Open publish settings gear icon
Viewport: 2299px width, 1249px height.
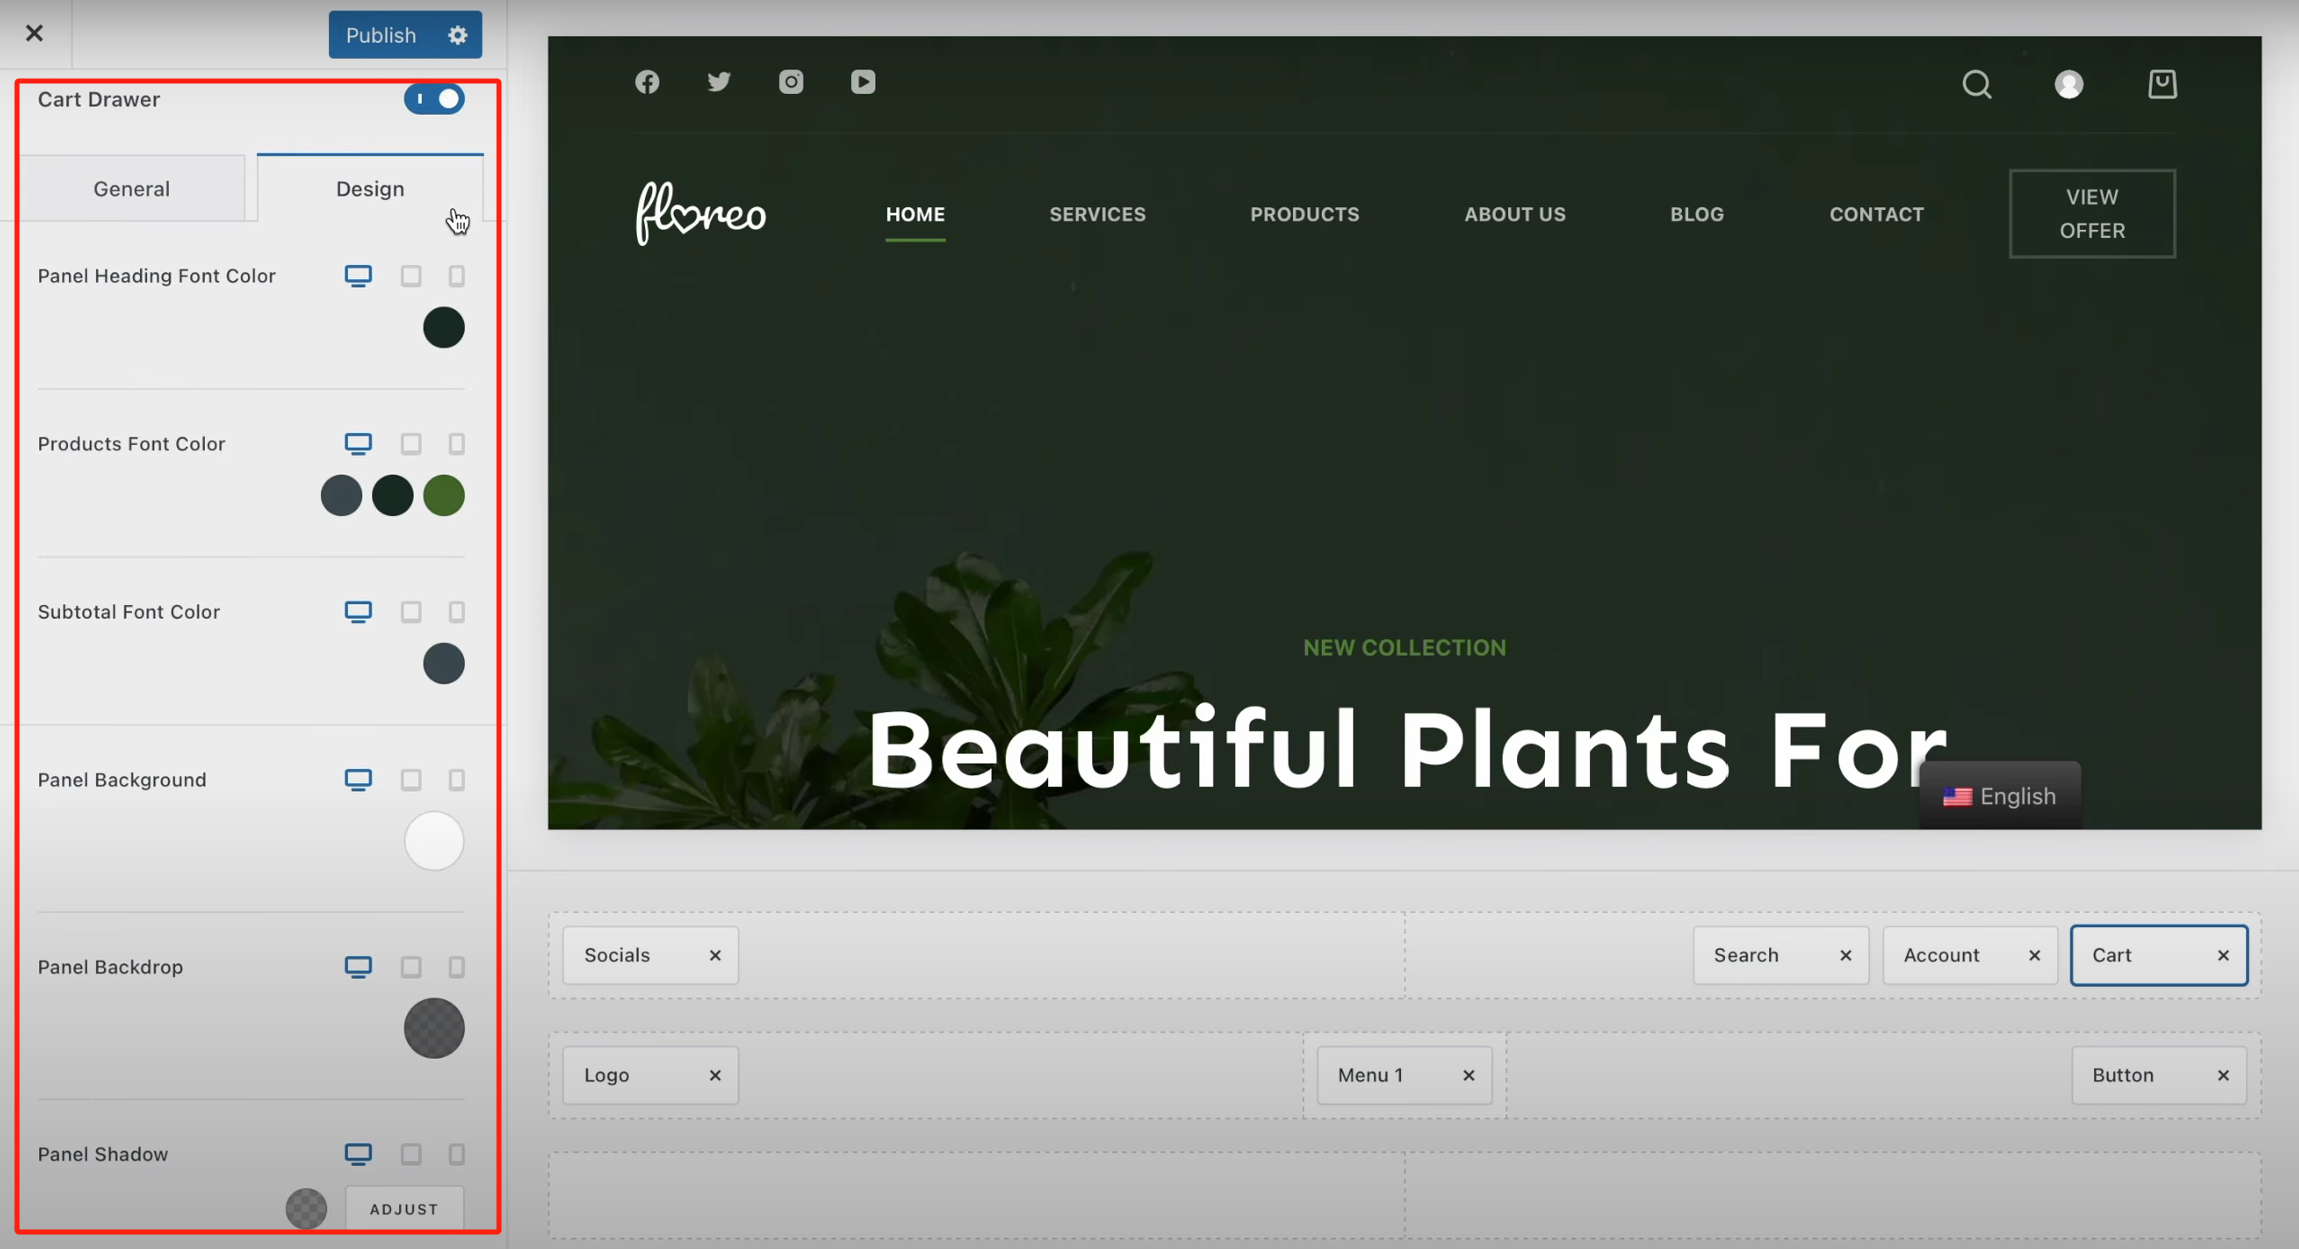pyautogui.click(x=458, y=35)
